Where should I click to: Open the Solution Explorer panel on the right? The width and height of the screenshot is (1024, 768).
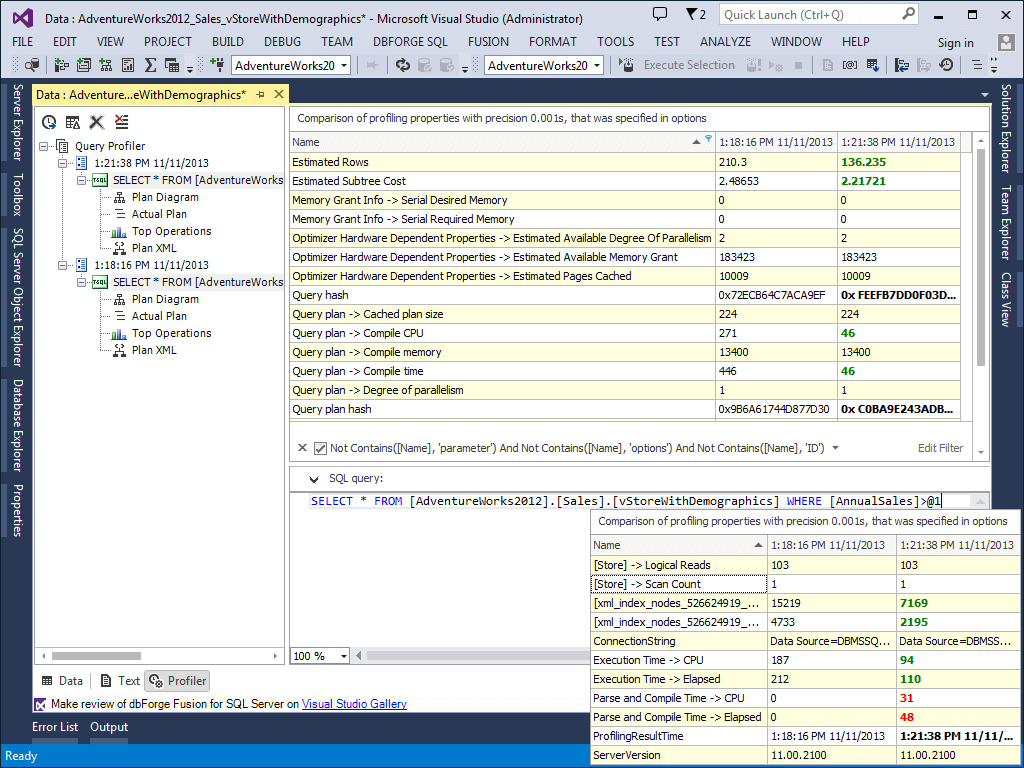point(1013,129)
